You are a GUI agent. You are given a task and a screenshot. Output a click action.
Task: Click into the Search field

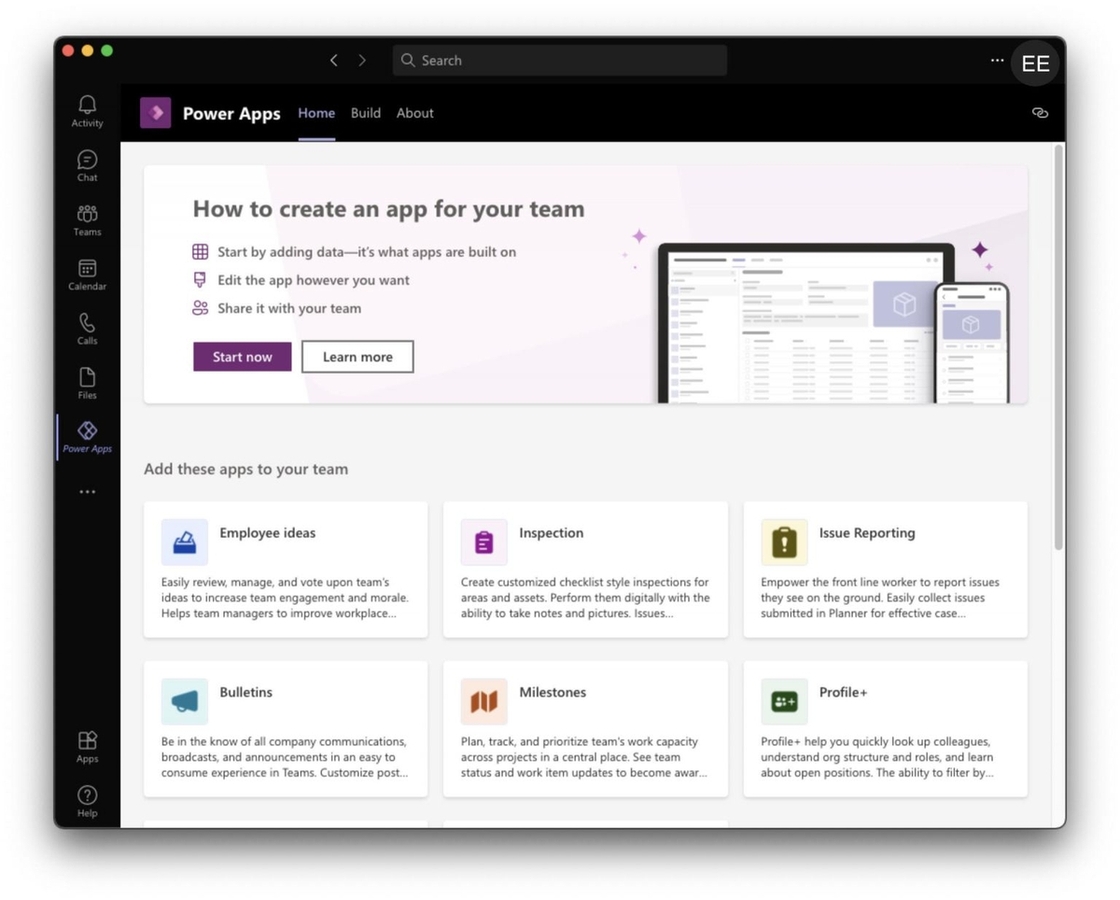pyautogui.click(x=558, y=60)
